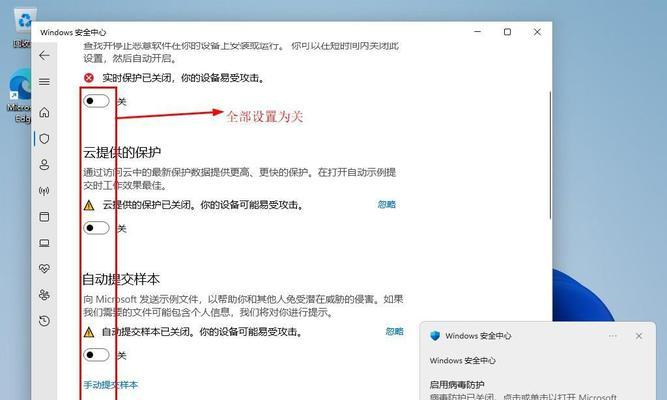Viewport: 667px width, 400px height.
Task: Click 启用病毒防护 notification text
Action: [x=456, y=385]
